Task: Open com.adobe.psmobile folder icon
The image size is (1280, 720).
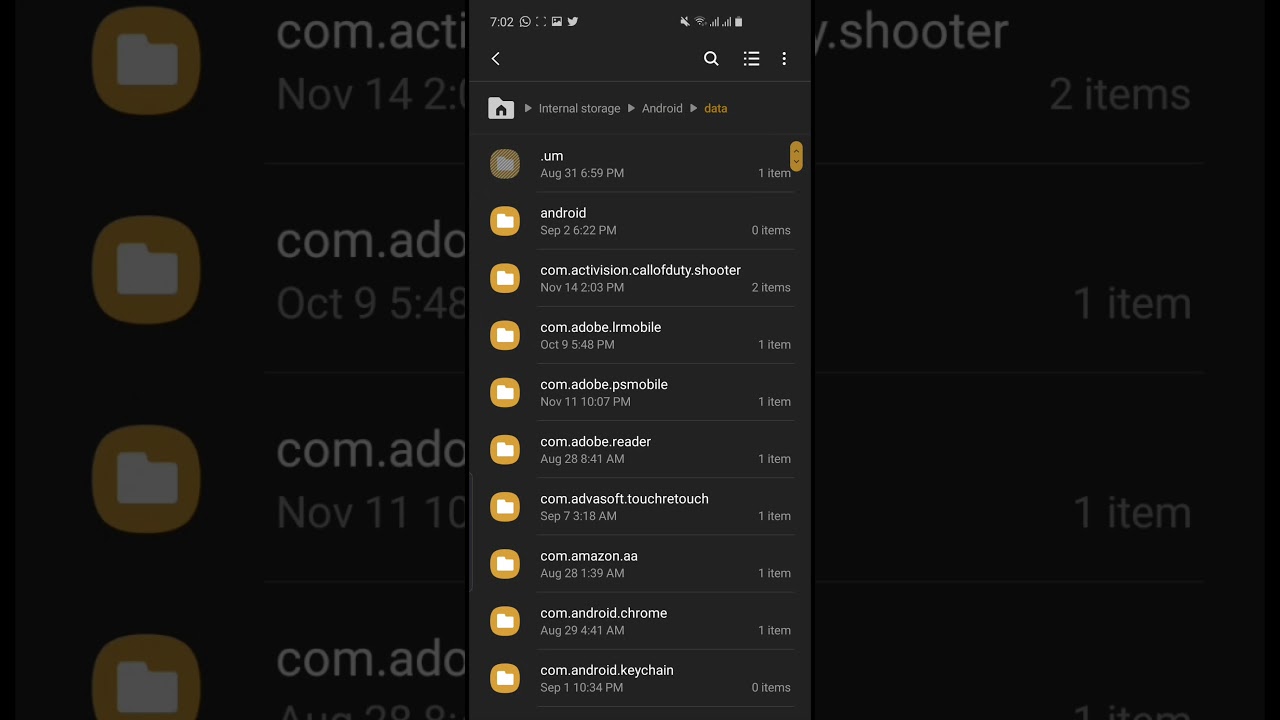Action: pos(505,392)
